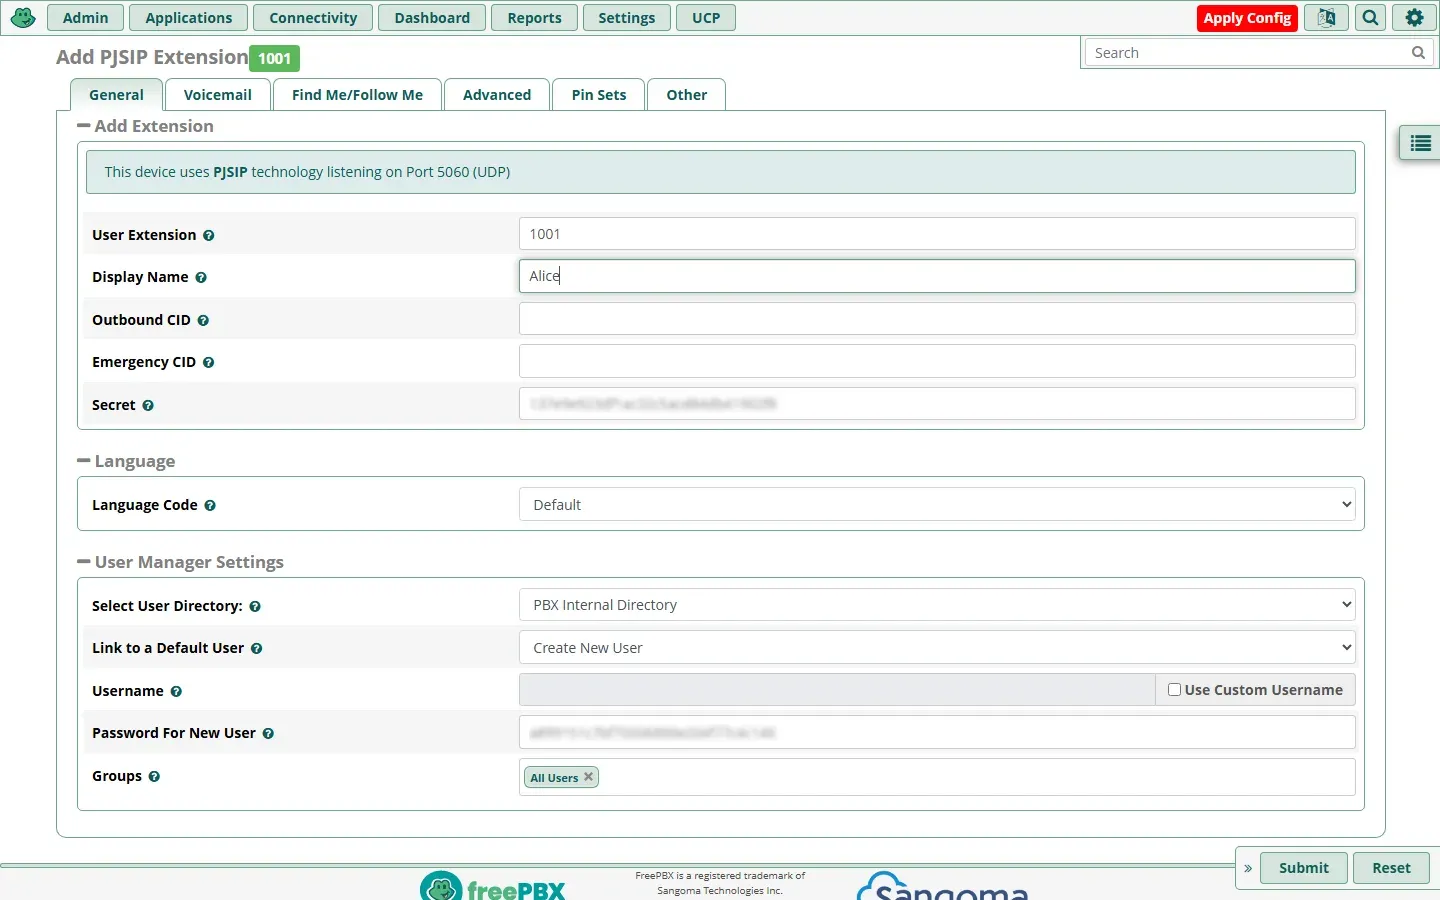Click the magnifier search icon button
The width and height of the screenshot is (1440, 900).
click(x=1370, y=18)
